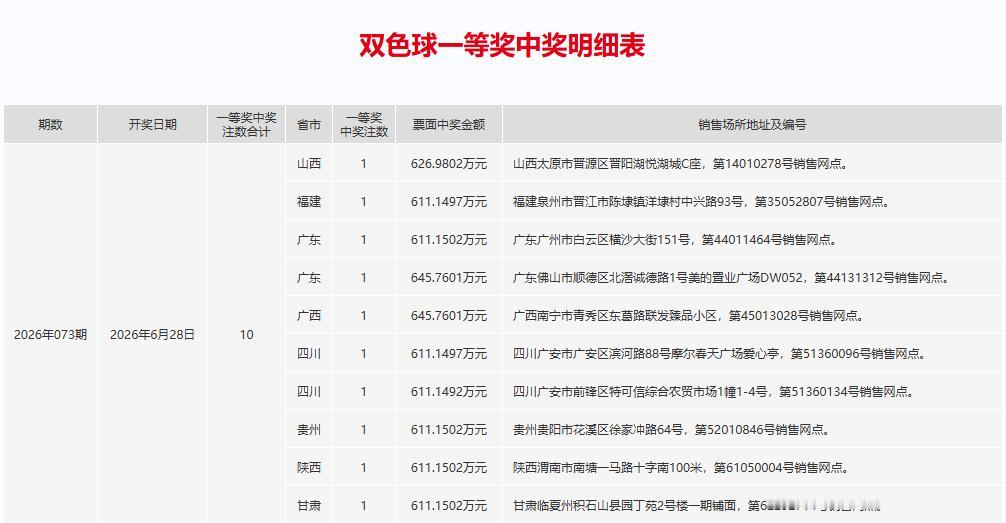Click the 陕西 province cell
This screenshot has height=523, width=1006.
click(x=309, y=467)
